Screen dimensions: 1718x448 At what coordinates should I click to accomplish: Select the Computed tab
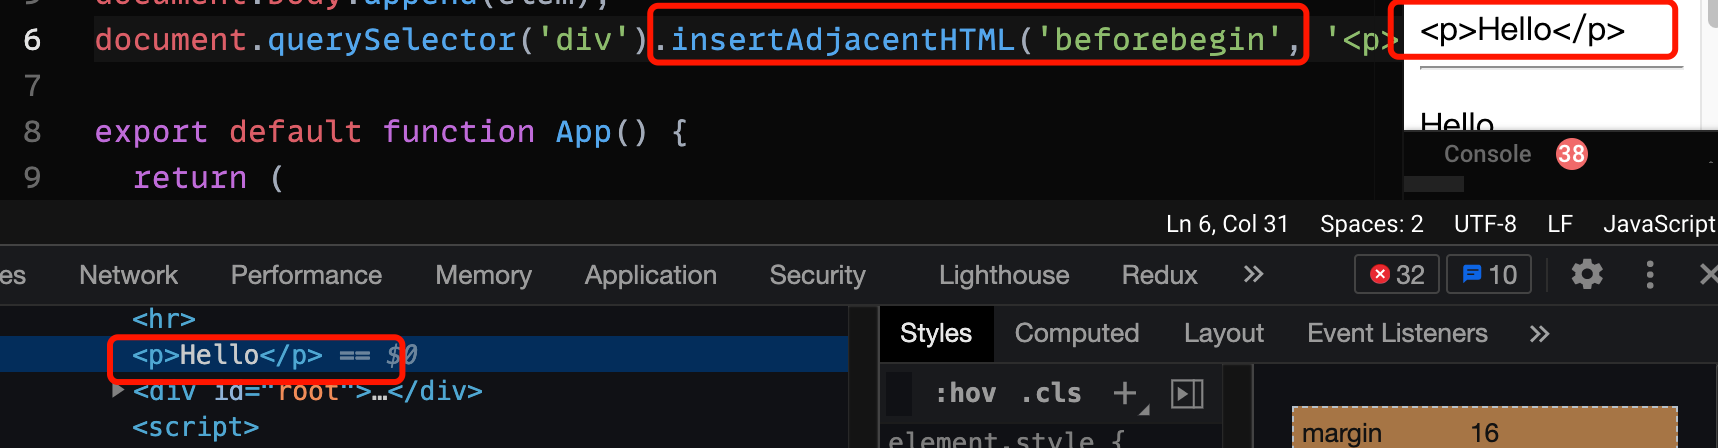point(1077,333)
